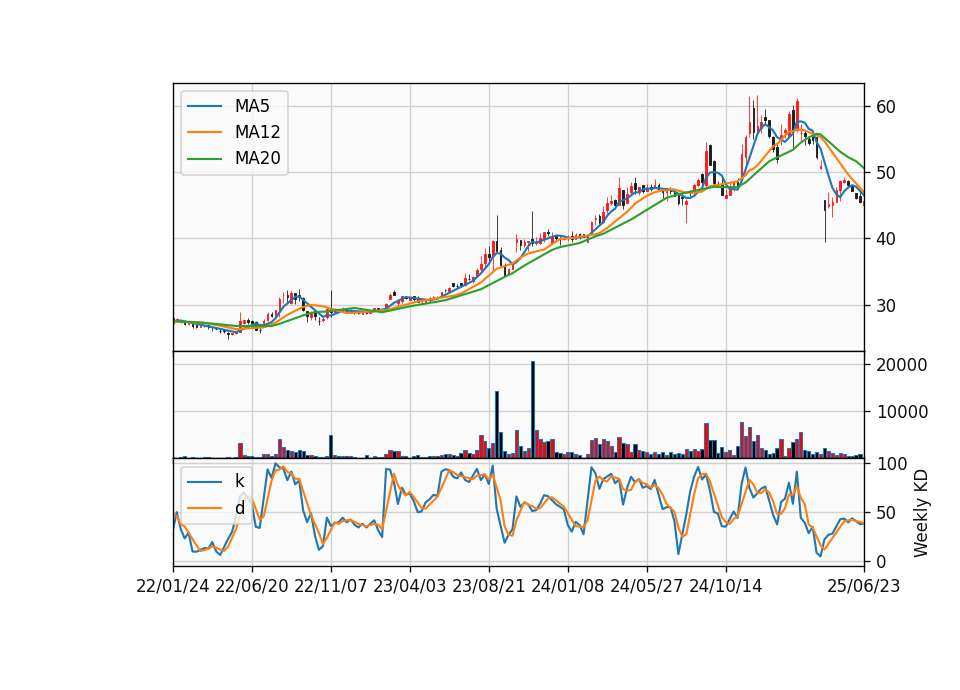Click the KD axis label 50

885,512
